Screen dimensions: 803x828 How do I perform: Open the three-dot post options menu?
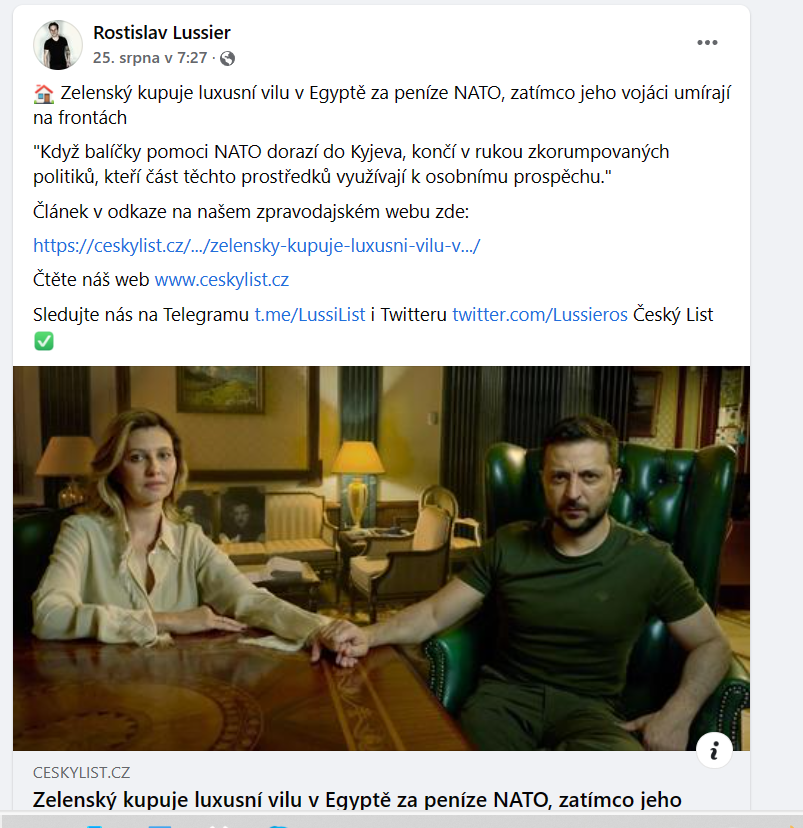coord(707,43)
